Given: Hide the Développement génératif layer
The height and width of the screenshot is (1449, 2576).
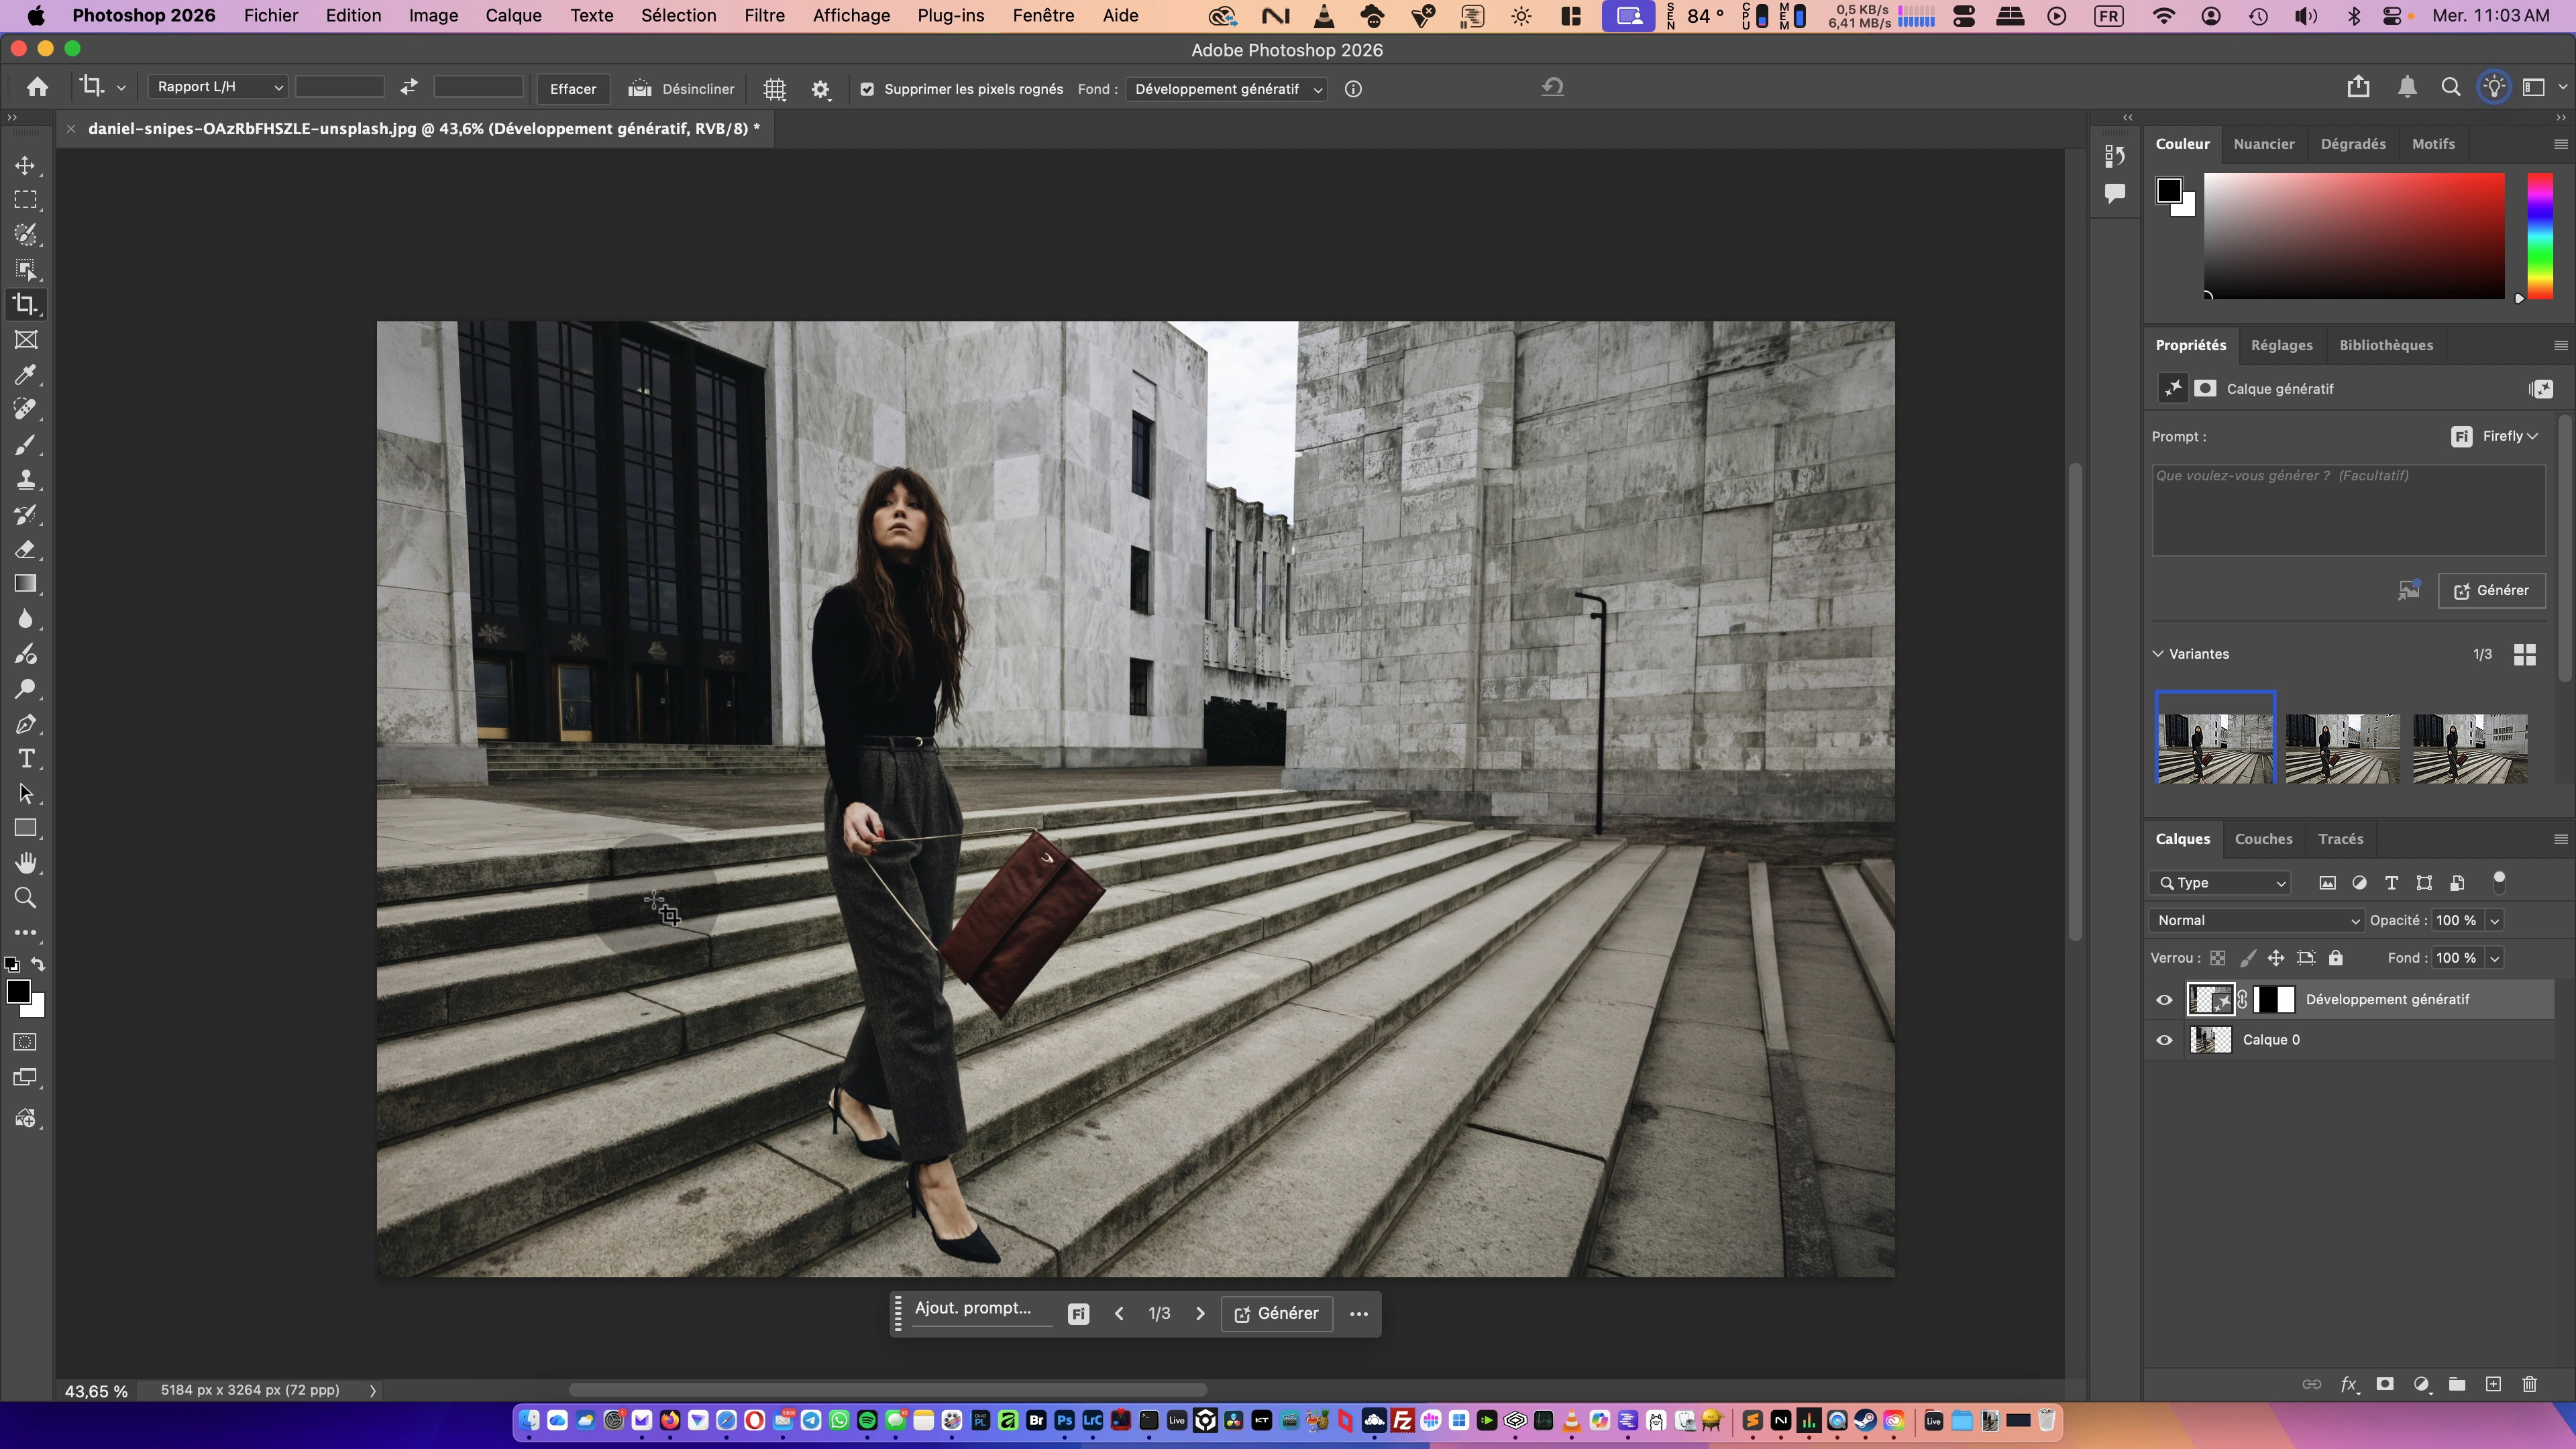Looking at the screenshot, I should coord(2164,999).
